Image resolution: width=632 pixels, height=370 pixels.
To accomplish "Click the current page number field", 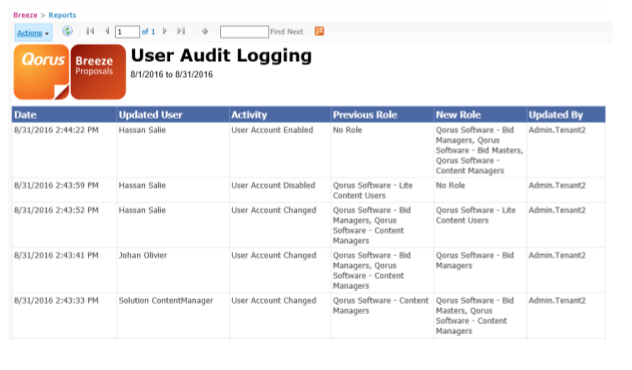I will click(x=127, y=31).
